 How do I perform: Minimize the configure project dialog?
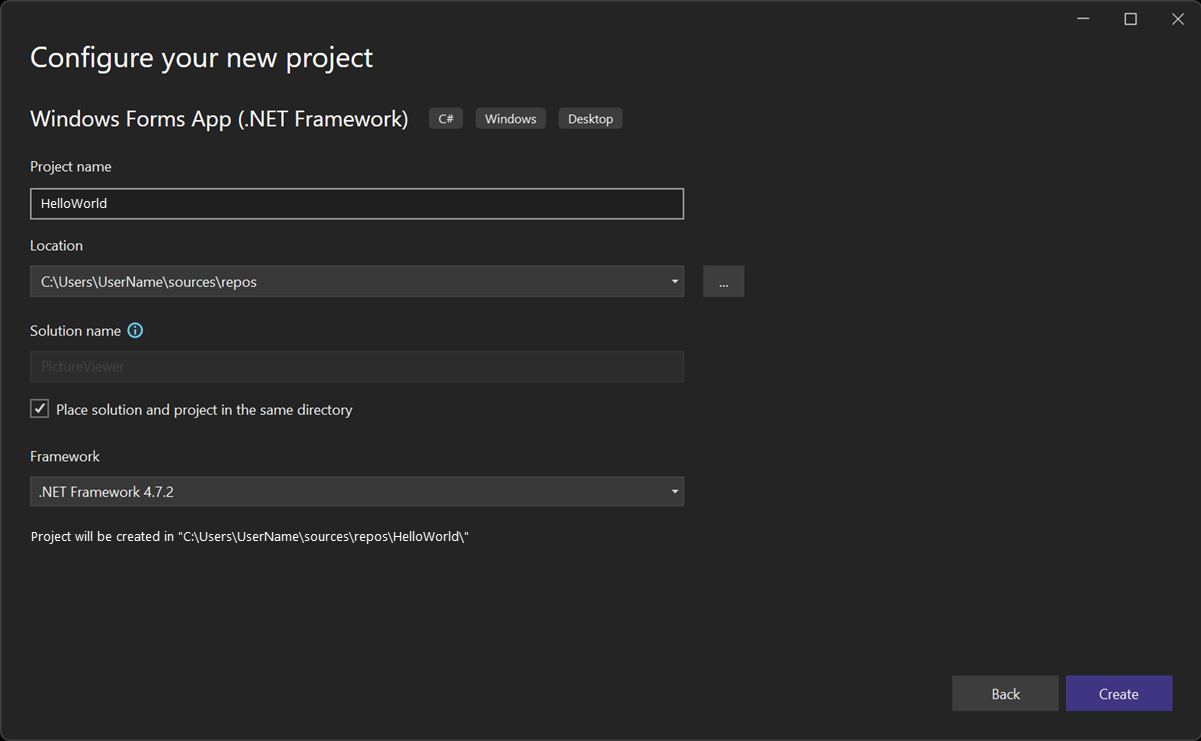pyautogui.click(x=1083, y=18)
